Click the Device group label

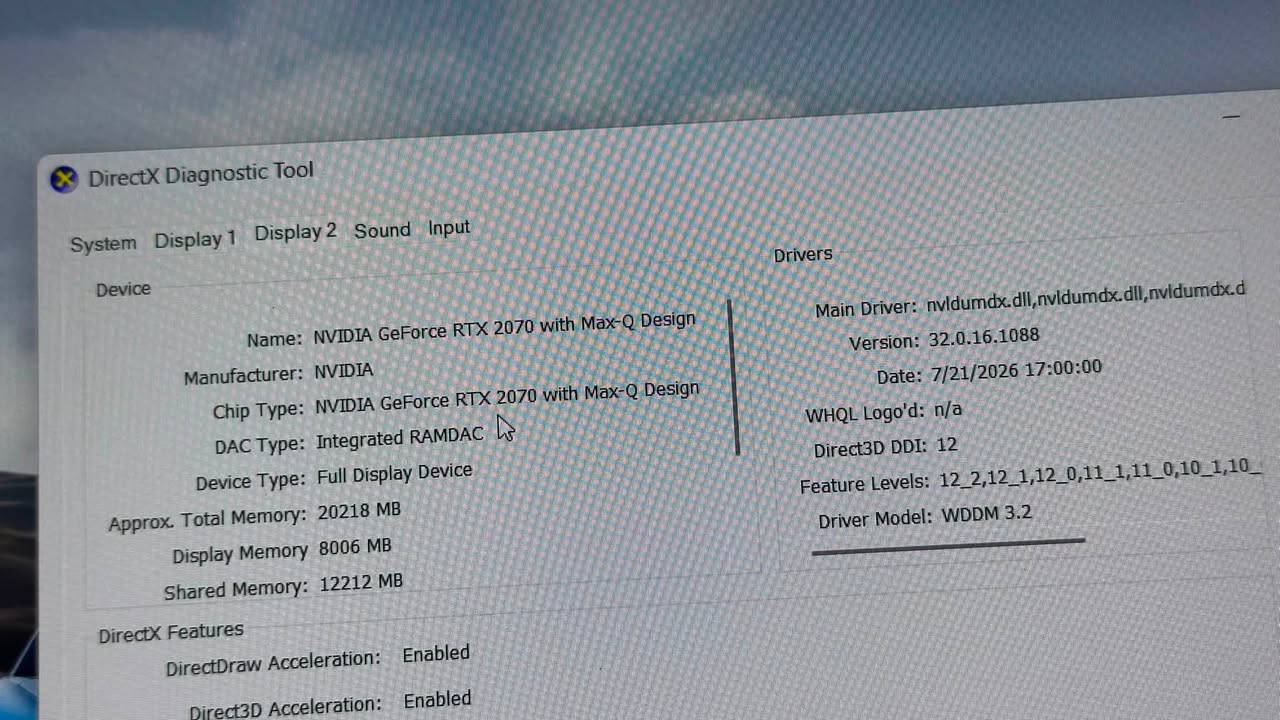123,289
